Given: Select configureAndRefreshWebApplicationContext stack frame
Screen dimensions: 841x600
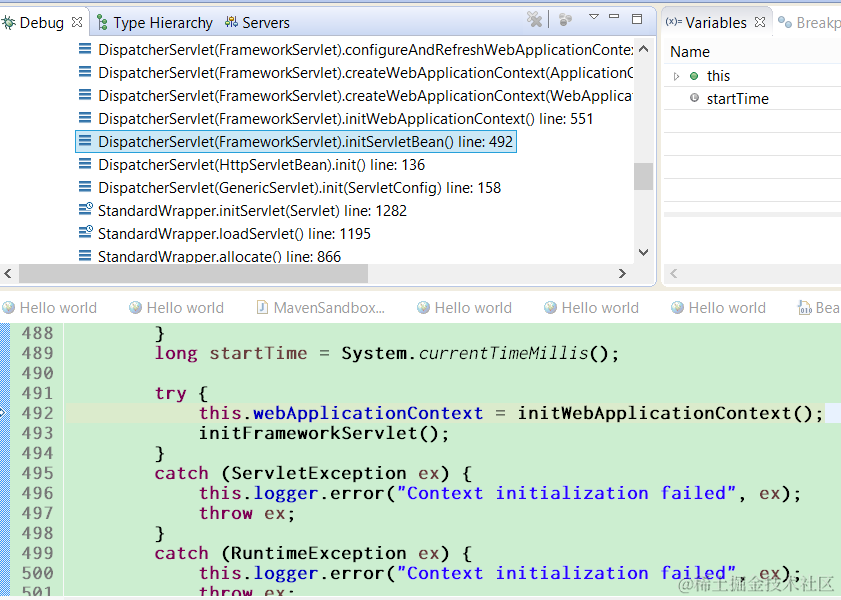Looking at the screenshot, I should pos(355,50).
